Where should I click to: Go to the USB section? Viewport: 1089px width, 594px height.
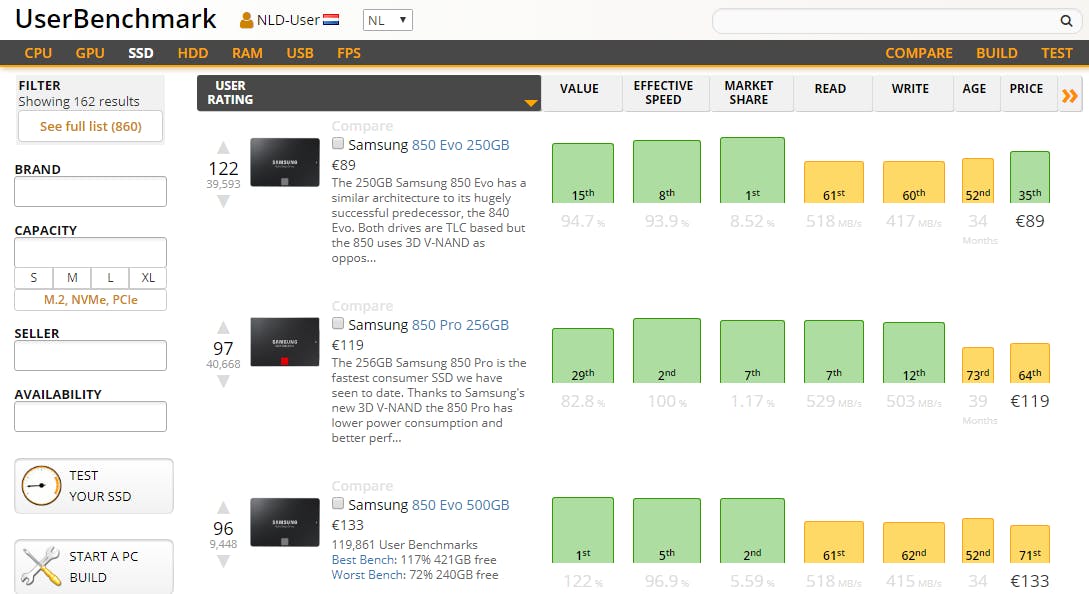click(300, 53)
